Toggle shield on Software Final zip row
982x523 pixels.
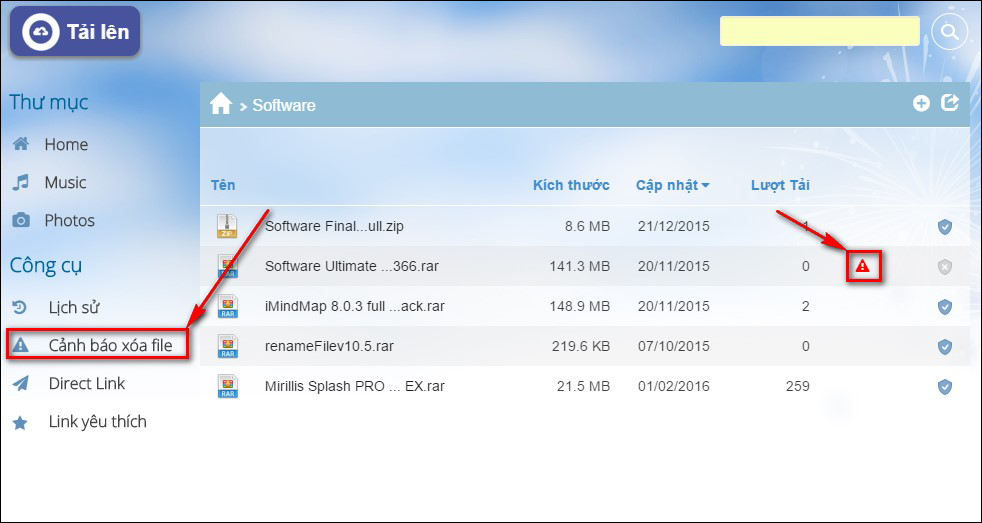tap(944, 227)
